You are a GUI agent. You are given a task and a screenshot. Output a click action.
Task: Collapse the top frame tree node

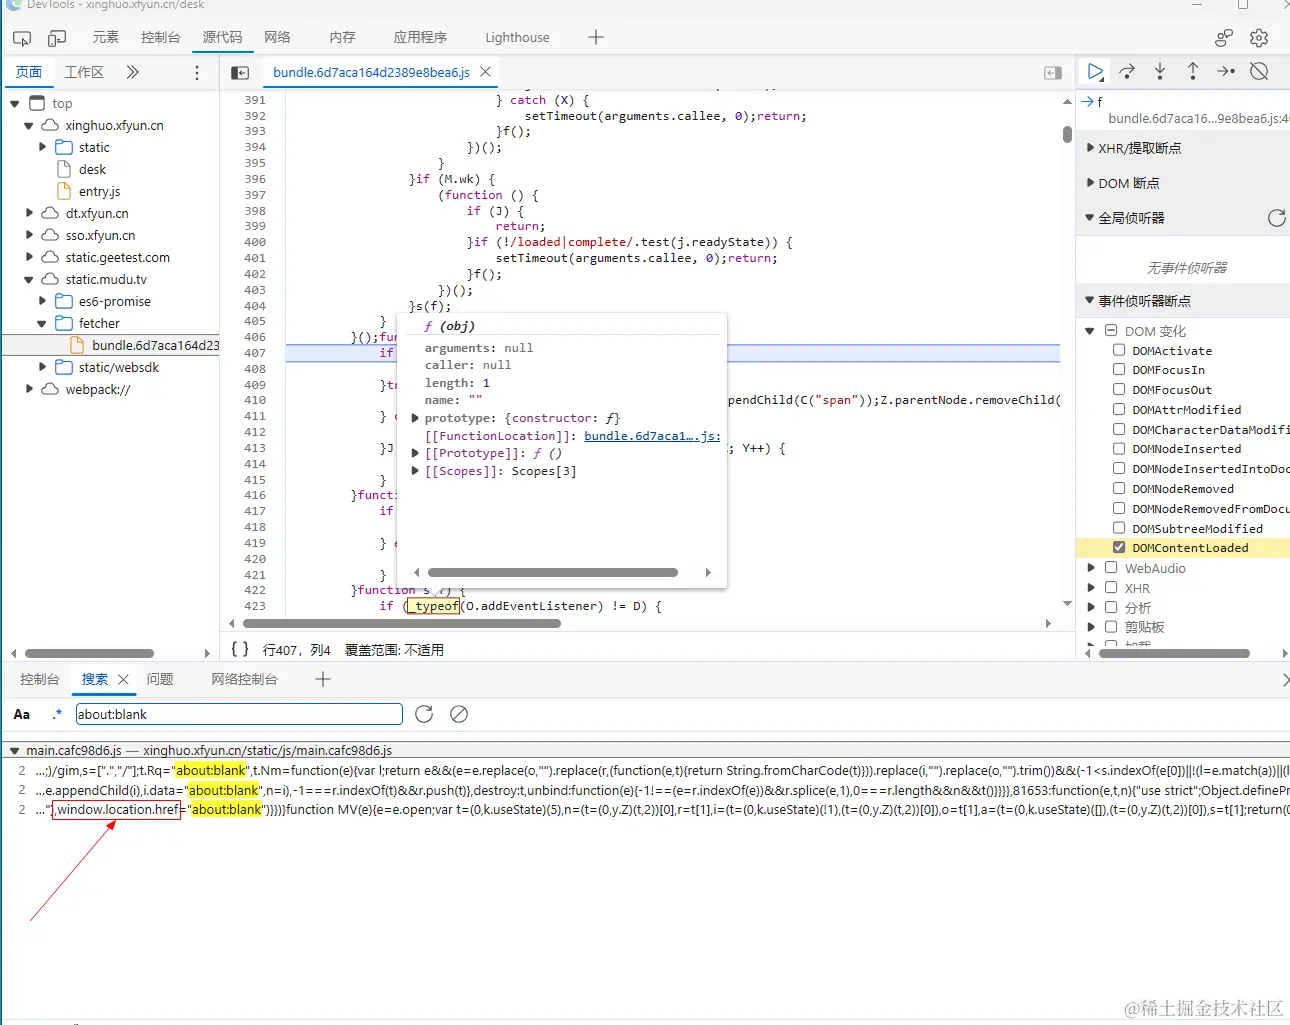pyautogui.click(x=15, y=104)
